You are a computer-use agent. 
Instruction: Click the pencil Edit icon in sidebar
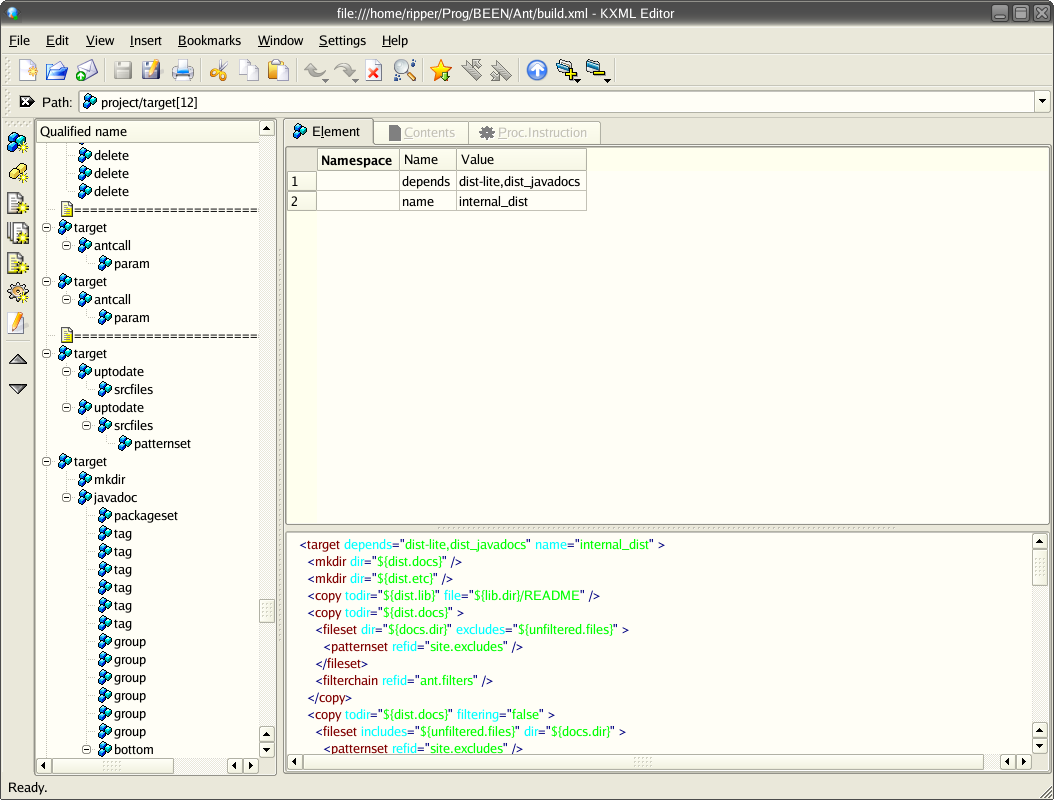[x=17, y=323]
